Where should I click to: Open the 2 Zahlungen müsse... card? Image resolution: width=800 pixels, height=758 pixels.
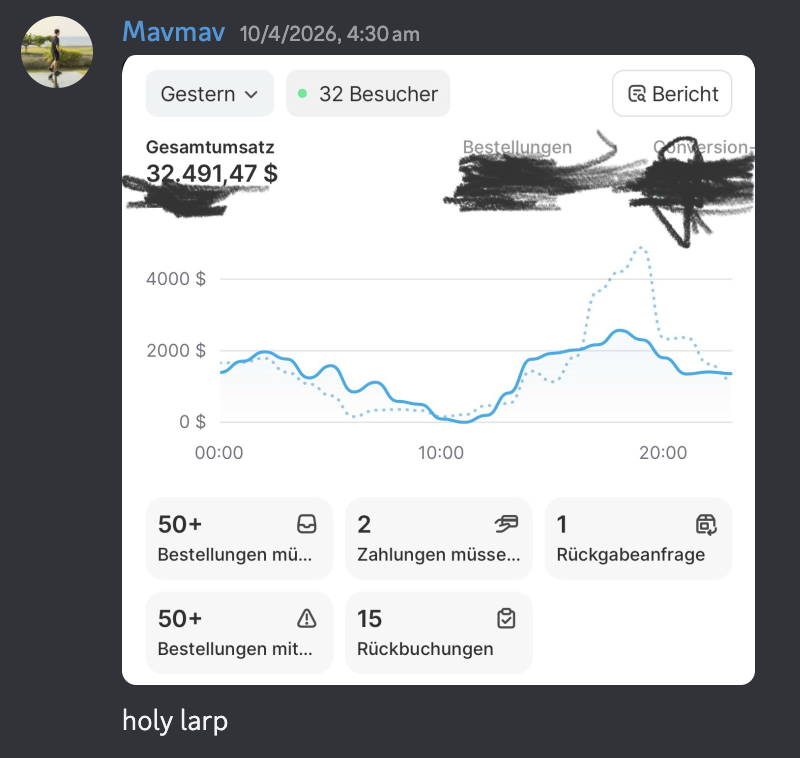[439, 539]
